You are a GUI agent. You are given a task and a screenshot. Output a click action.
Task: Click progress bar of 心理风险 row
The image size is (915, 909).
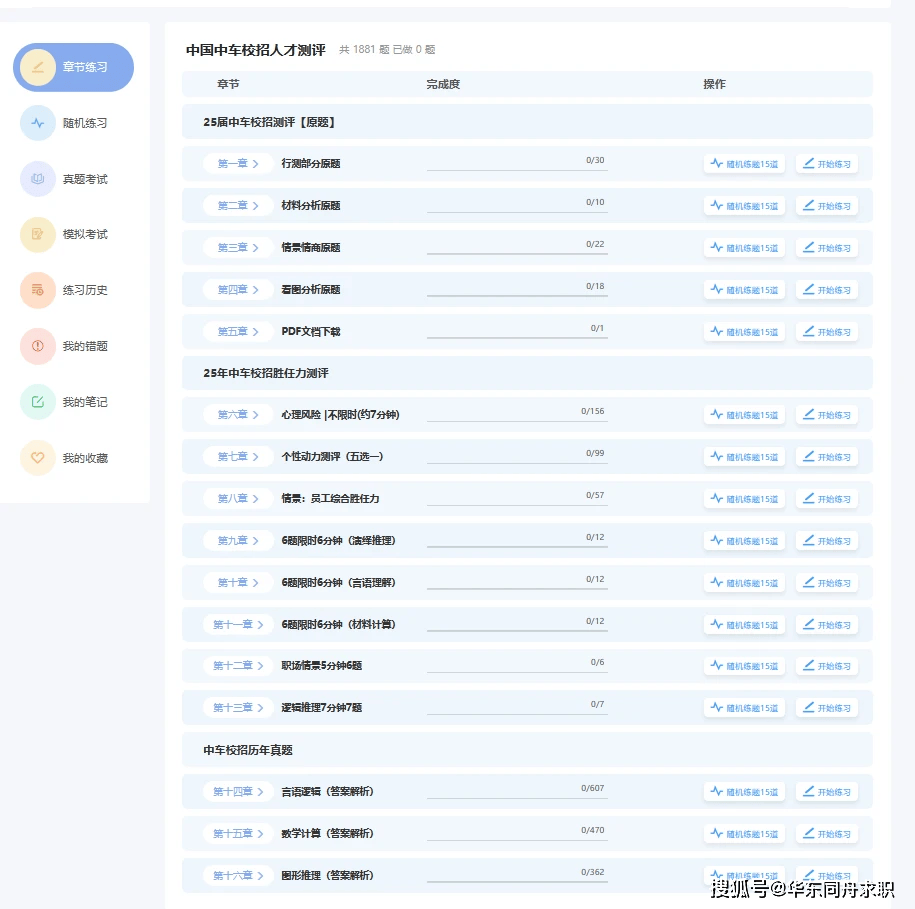tap(517, 421)
